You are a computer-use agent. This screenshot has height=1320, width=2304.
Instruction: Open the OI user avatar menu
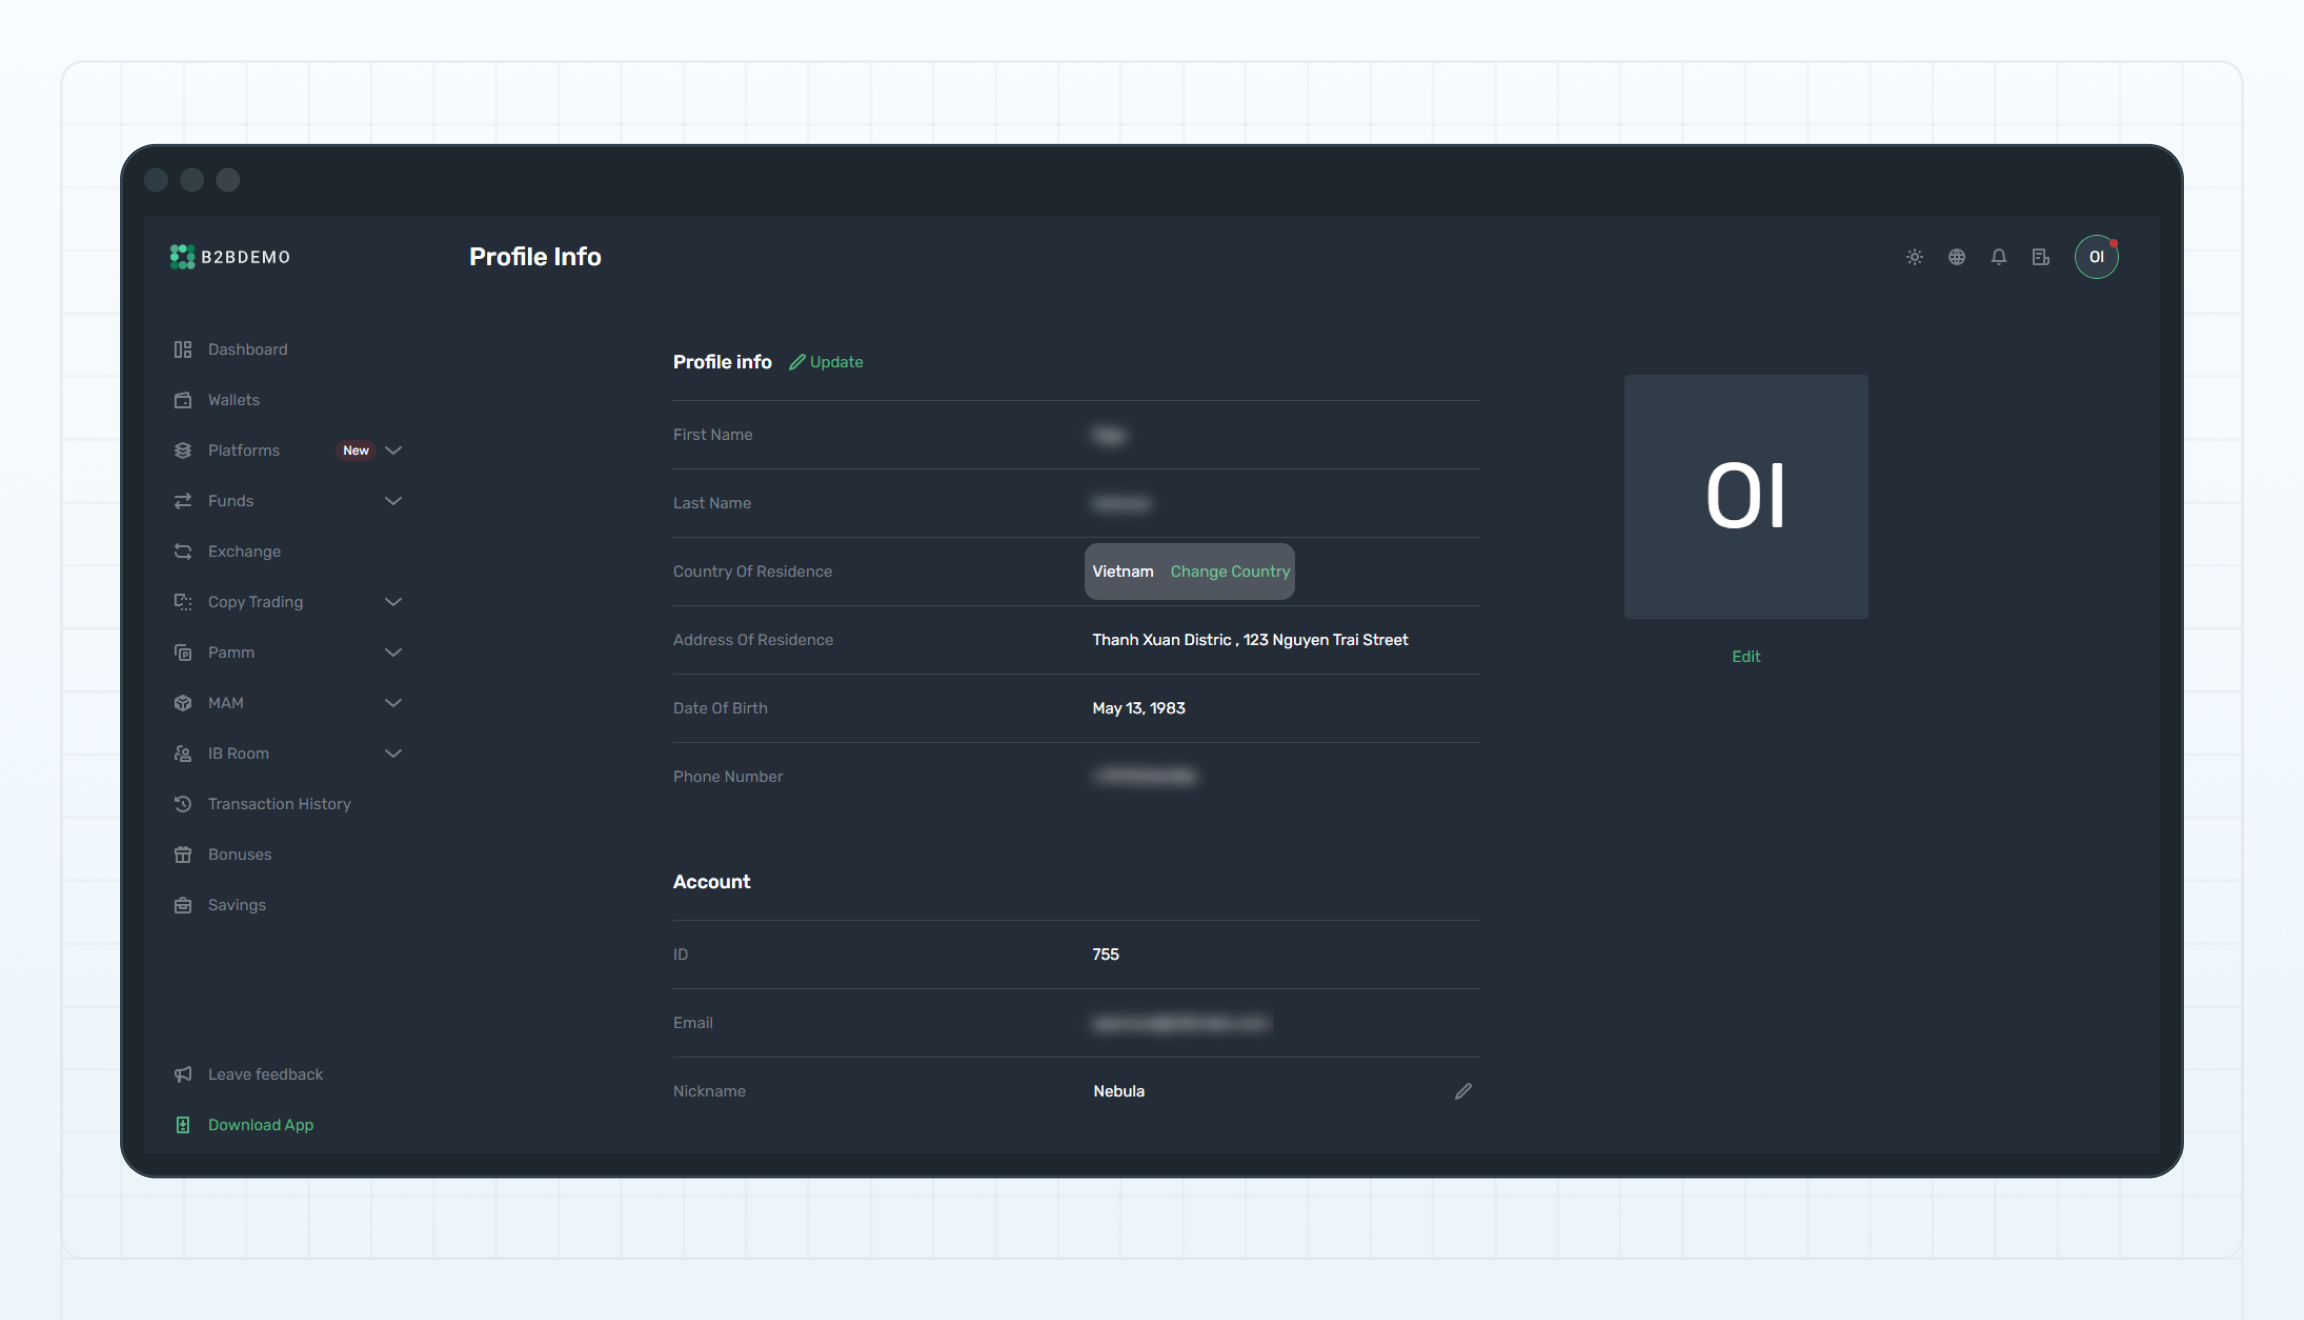[x=2096, y=257]
